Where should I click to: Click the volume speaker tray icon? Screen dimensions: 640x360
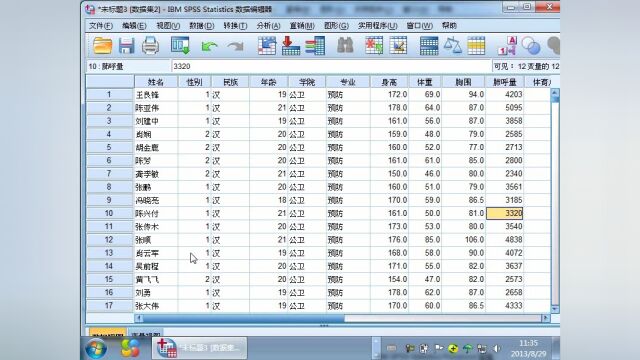click(x=497, y=348)
